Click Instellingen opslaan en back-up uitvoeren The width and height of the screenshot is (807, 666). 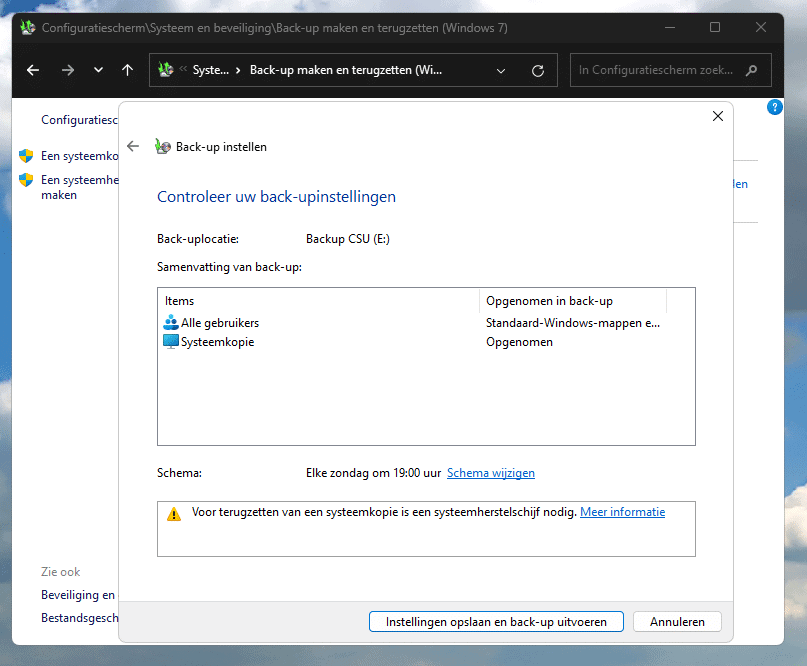496,621
